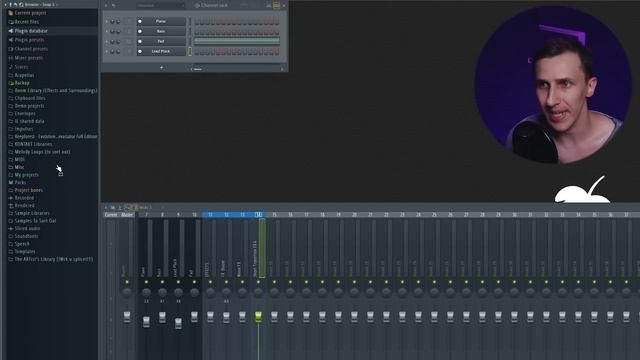
Task: Click the Envelopes folder icon
Action: click(11, 114)
